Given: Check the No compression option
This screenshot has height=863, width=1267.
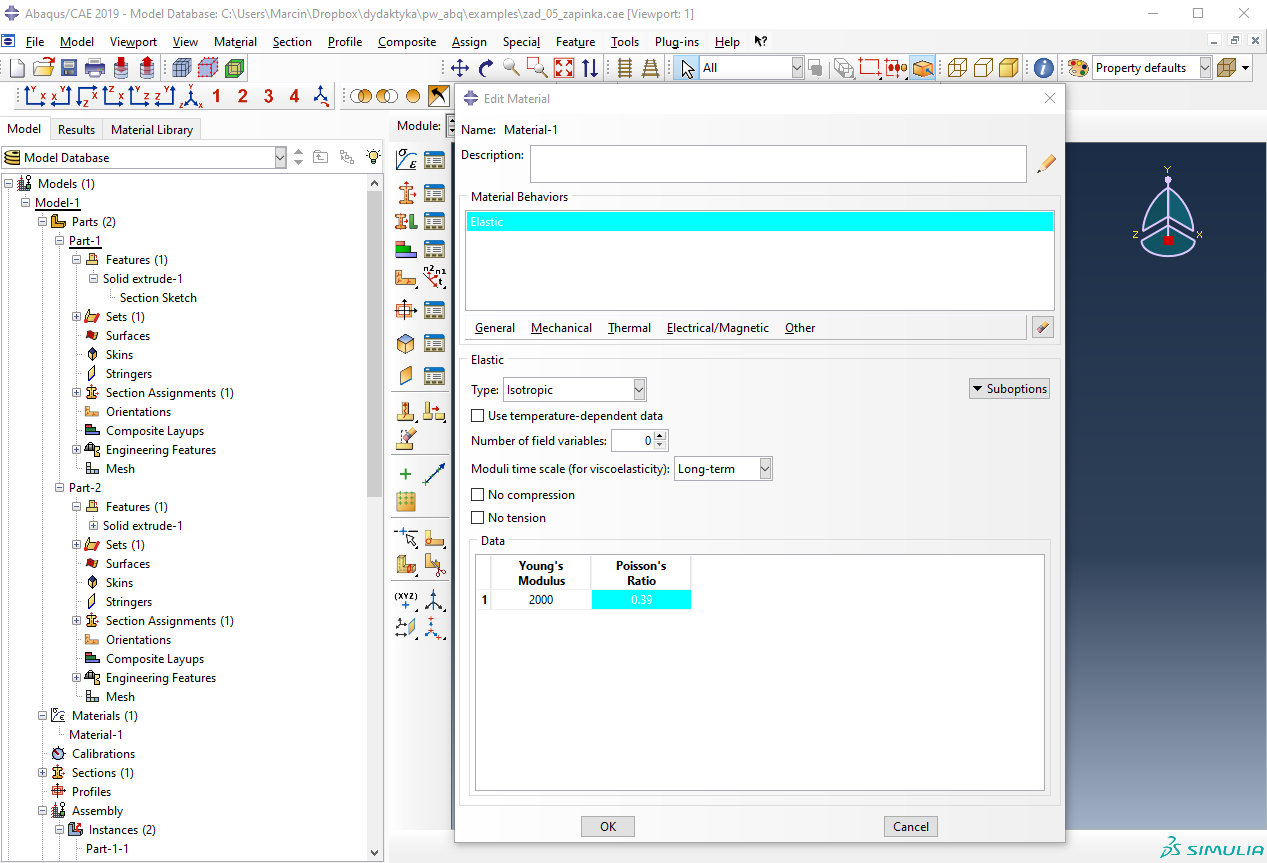Looking at the screenshot, I should [478, 495].
